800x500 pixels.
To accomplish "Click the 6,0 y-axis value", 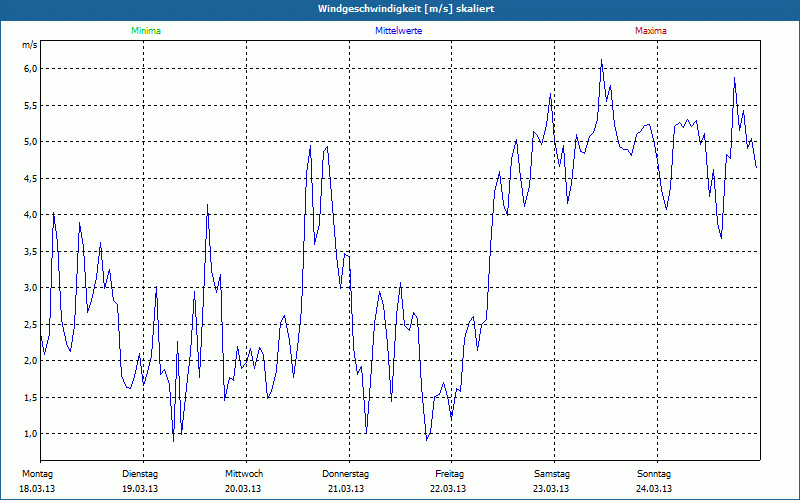I will click(x=30, y=69).
